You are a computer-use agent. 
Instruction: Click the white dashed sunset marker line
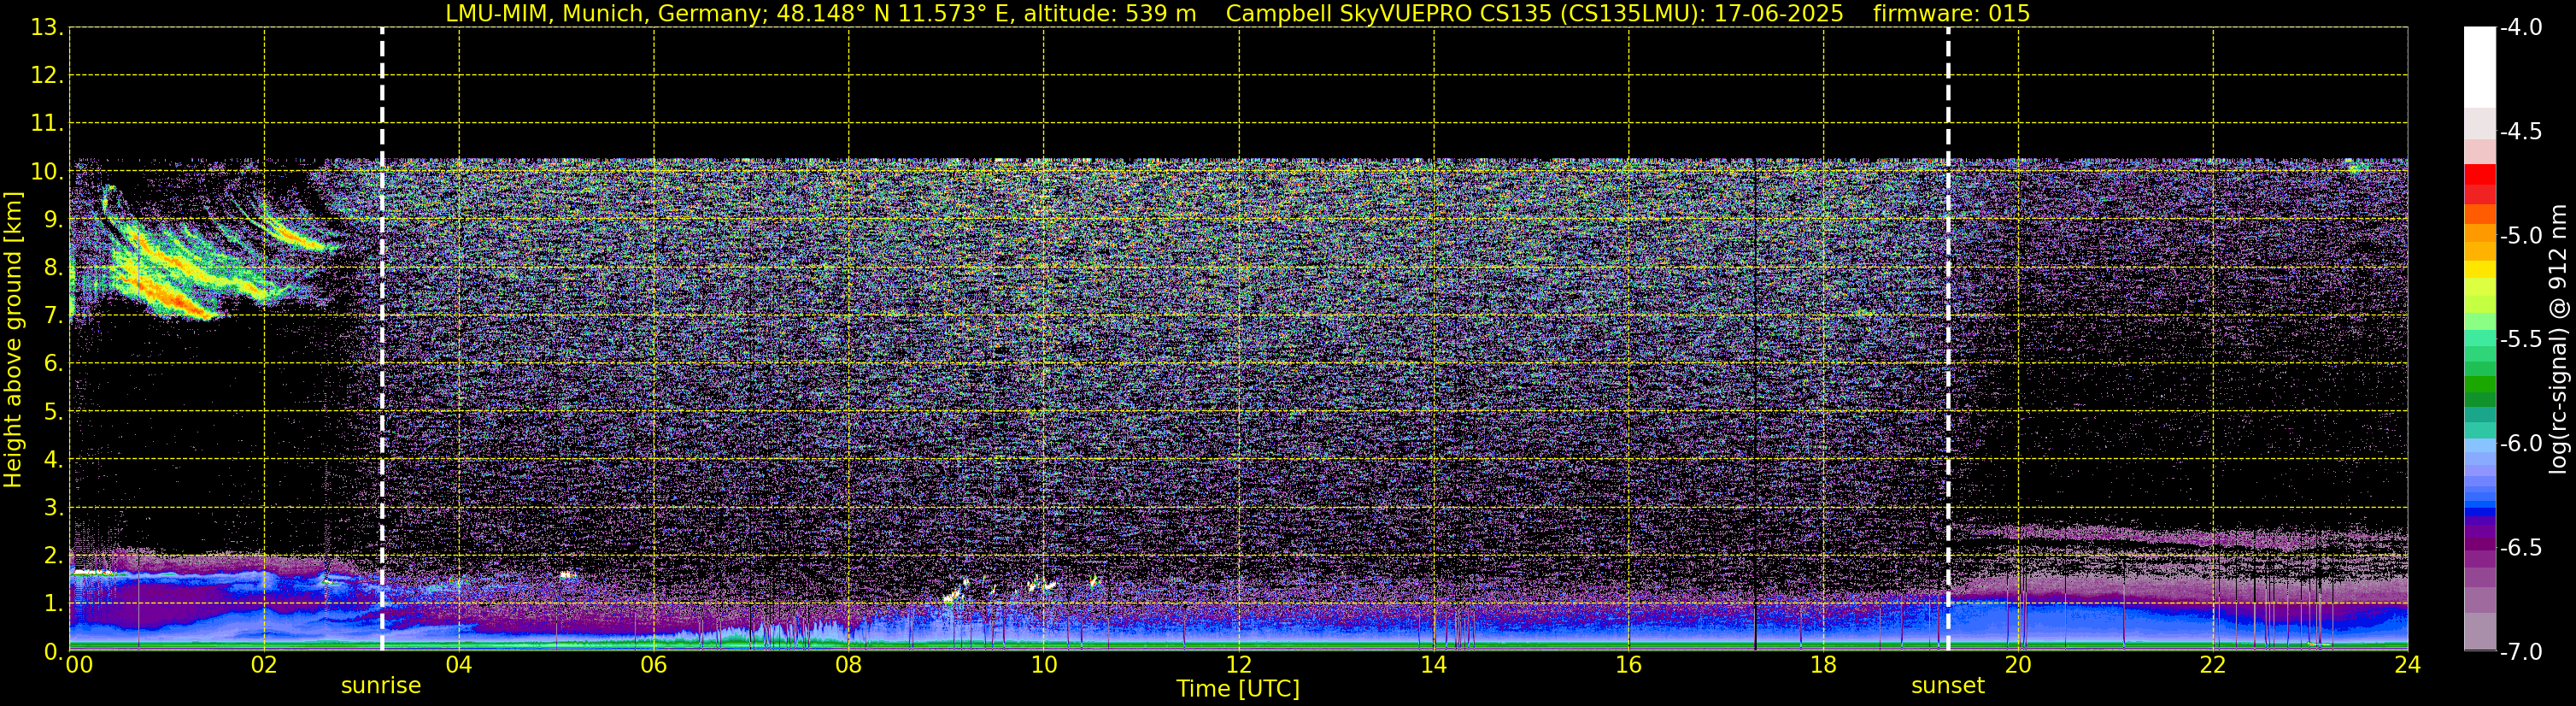[x=1948, y=339]
